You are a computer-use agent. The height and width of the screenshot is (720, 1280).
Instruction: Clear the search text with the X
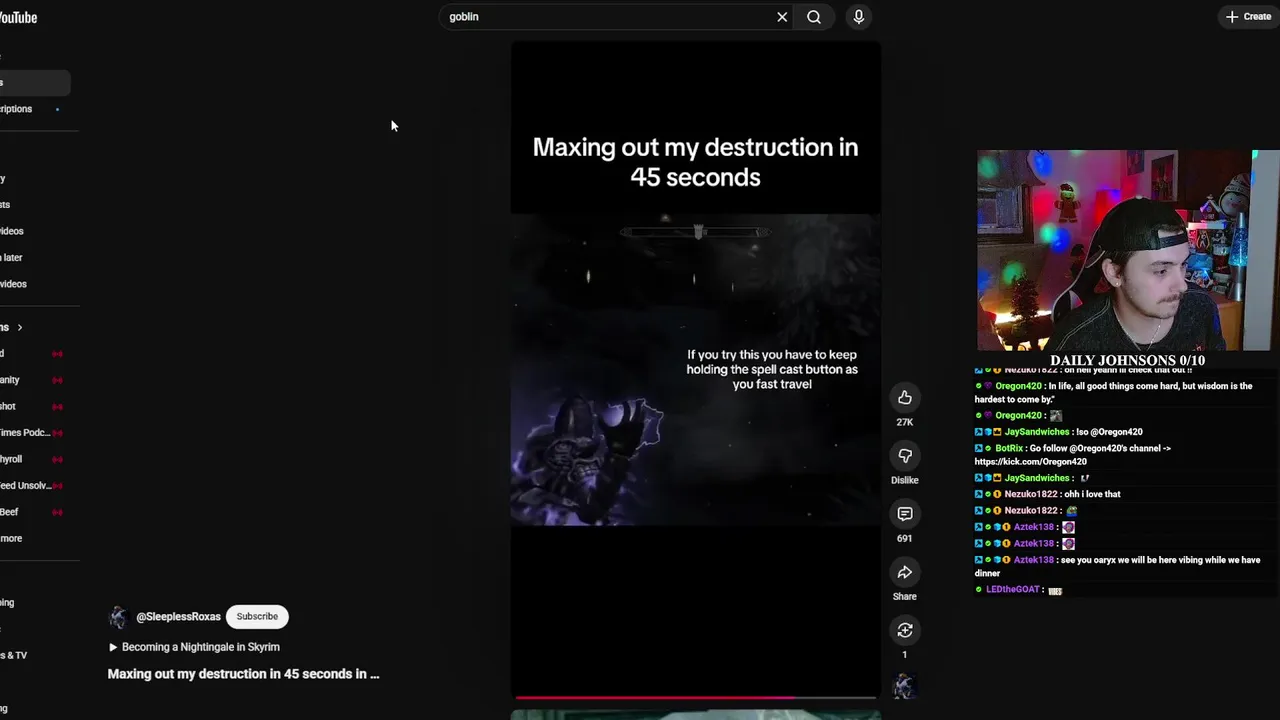point(782,17)
